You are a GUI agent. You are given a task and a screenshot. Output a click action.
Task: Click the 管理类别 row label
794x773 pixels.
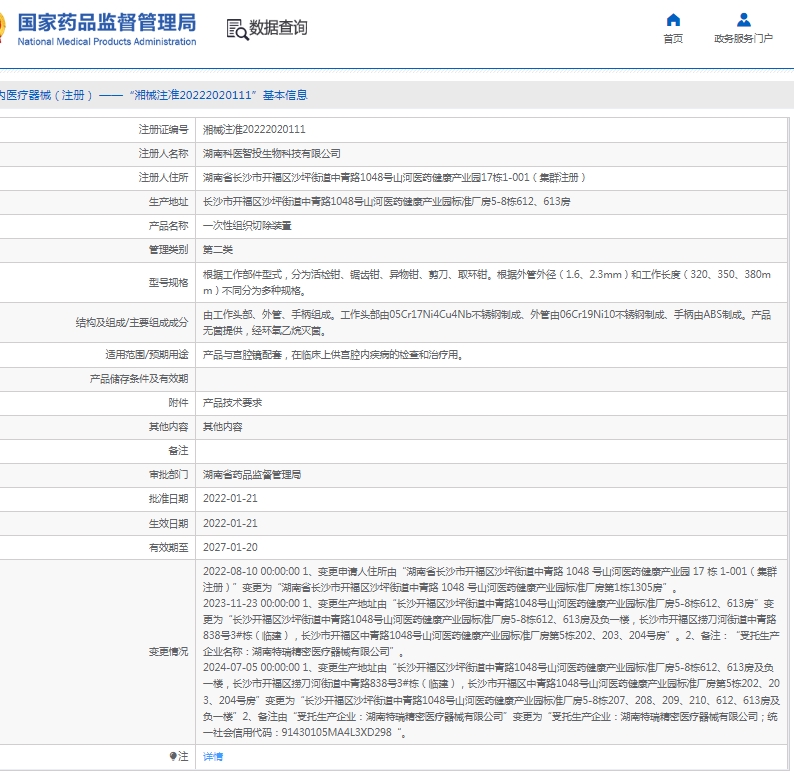pyautogui.click(x=169, y=250)
